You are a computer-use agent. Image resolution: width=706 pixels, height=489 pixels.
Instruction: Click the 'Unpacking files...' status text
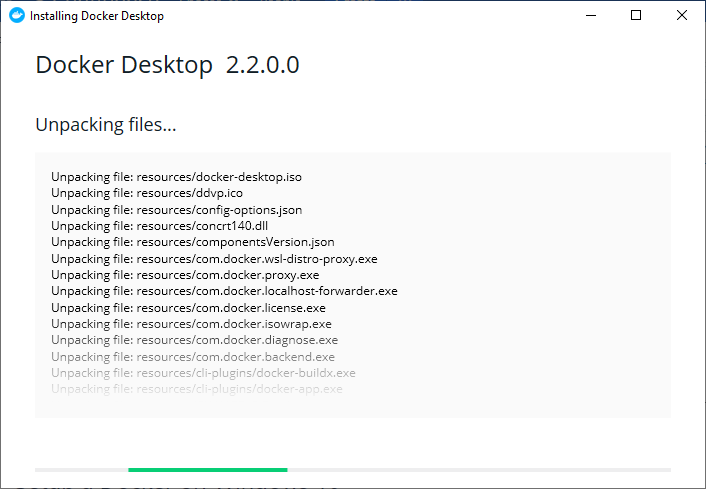106,125
